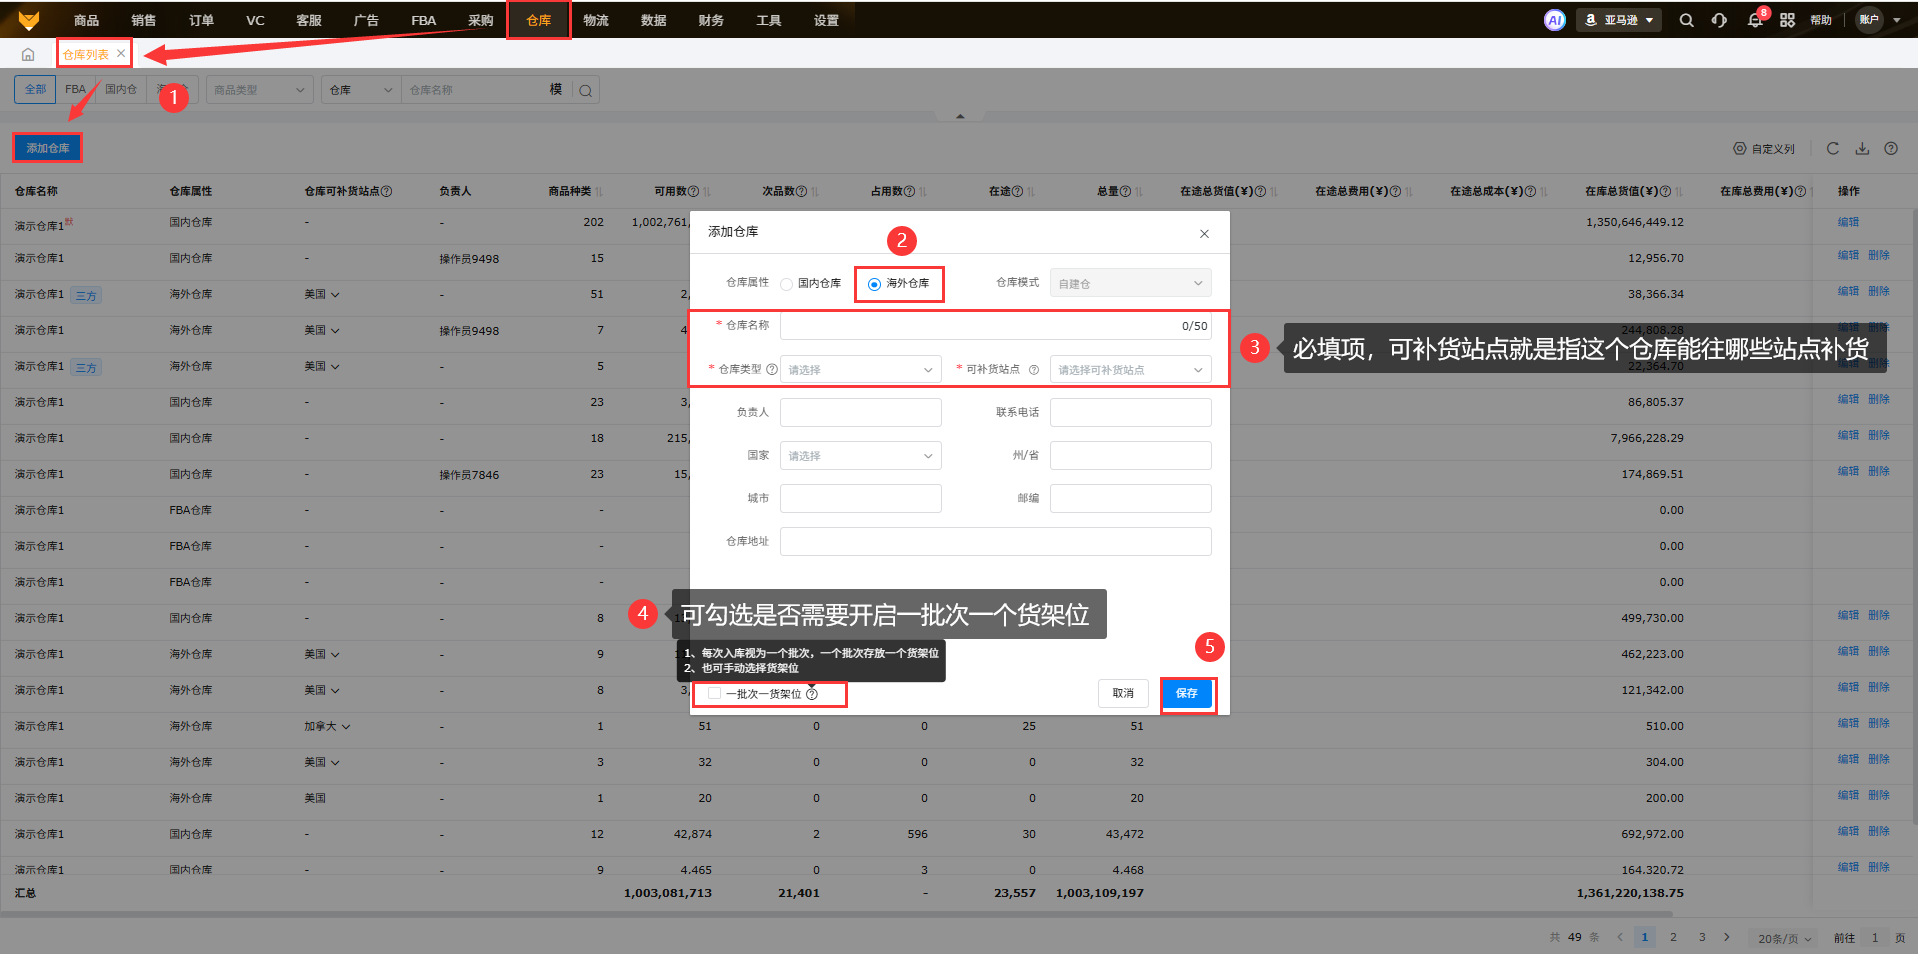Open the customer service headset icon

[1719, 20]
